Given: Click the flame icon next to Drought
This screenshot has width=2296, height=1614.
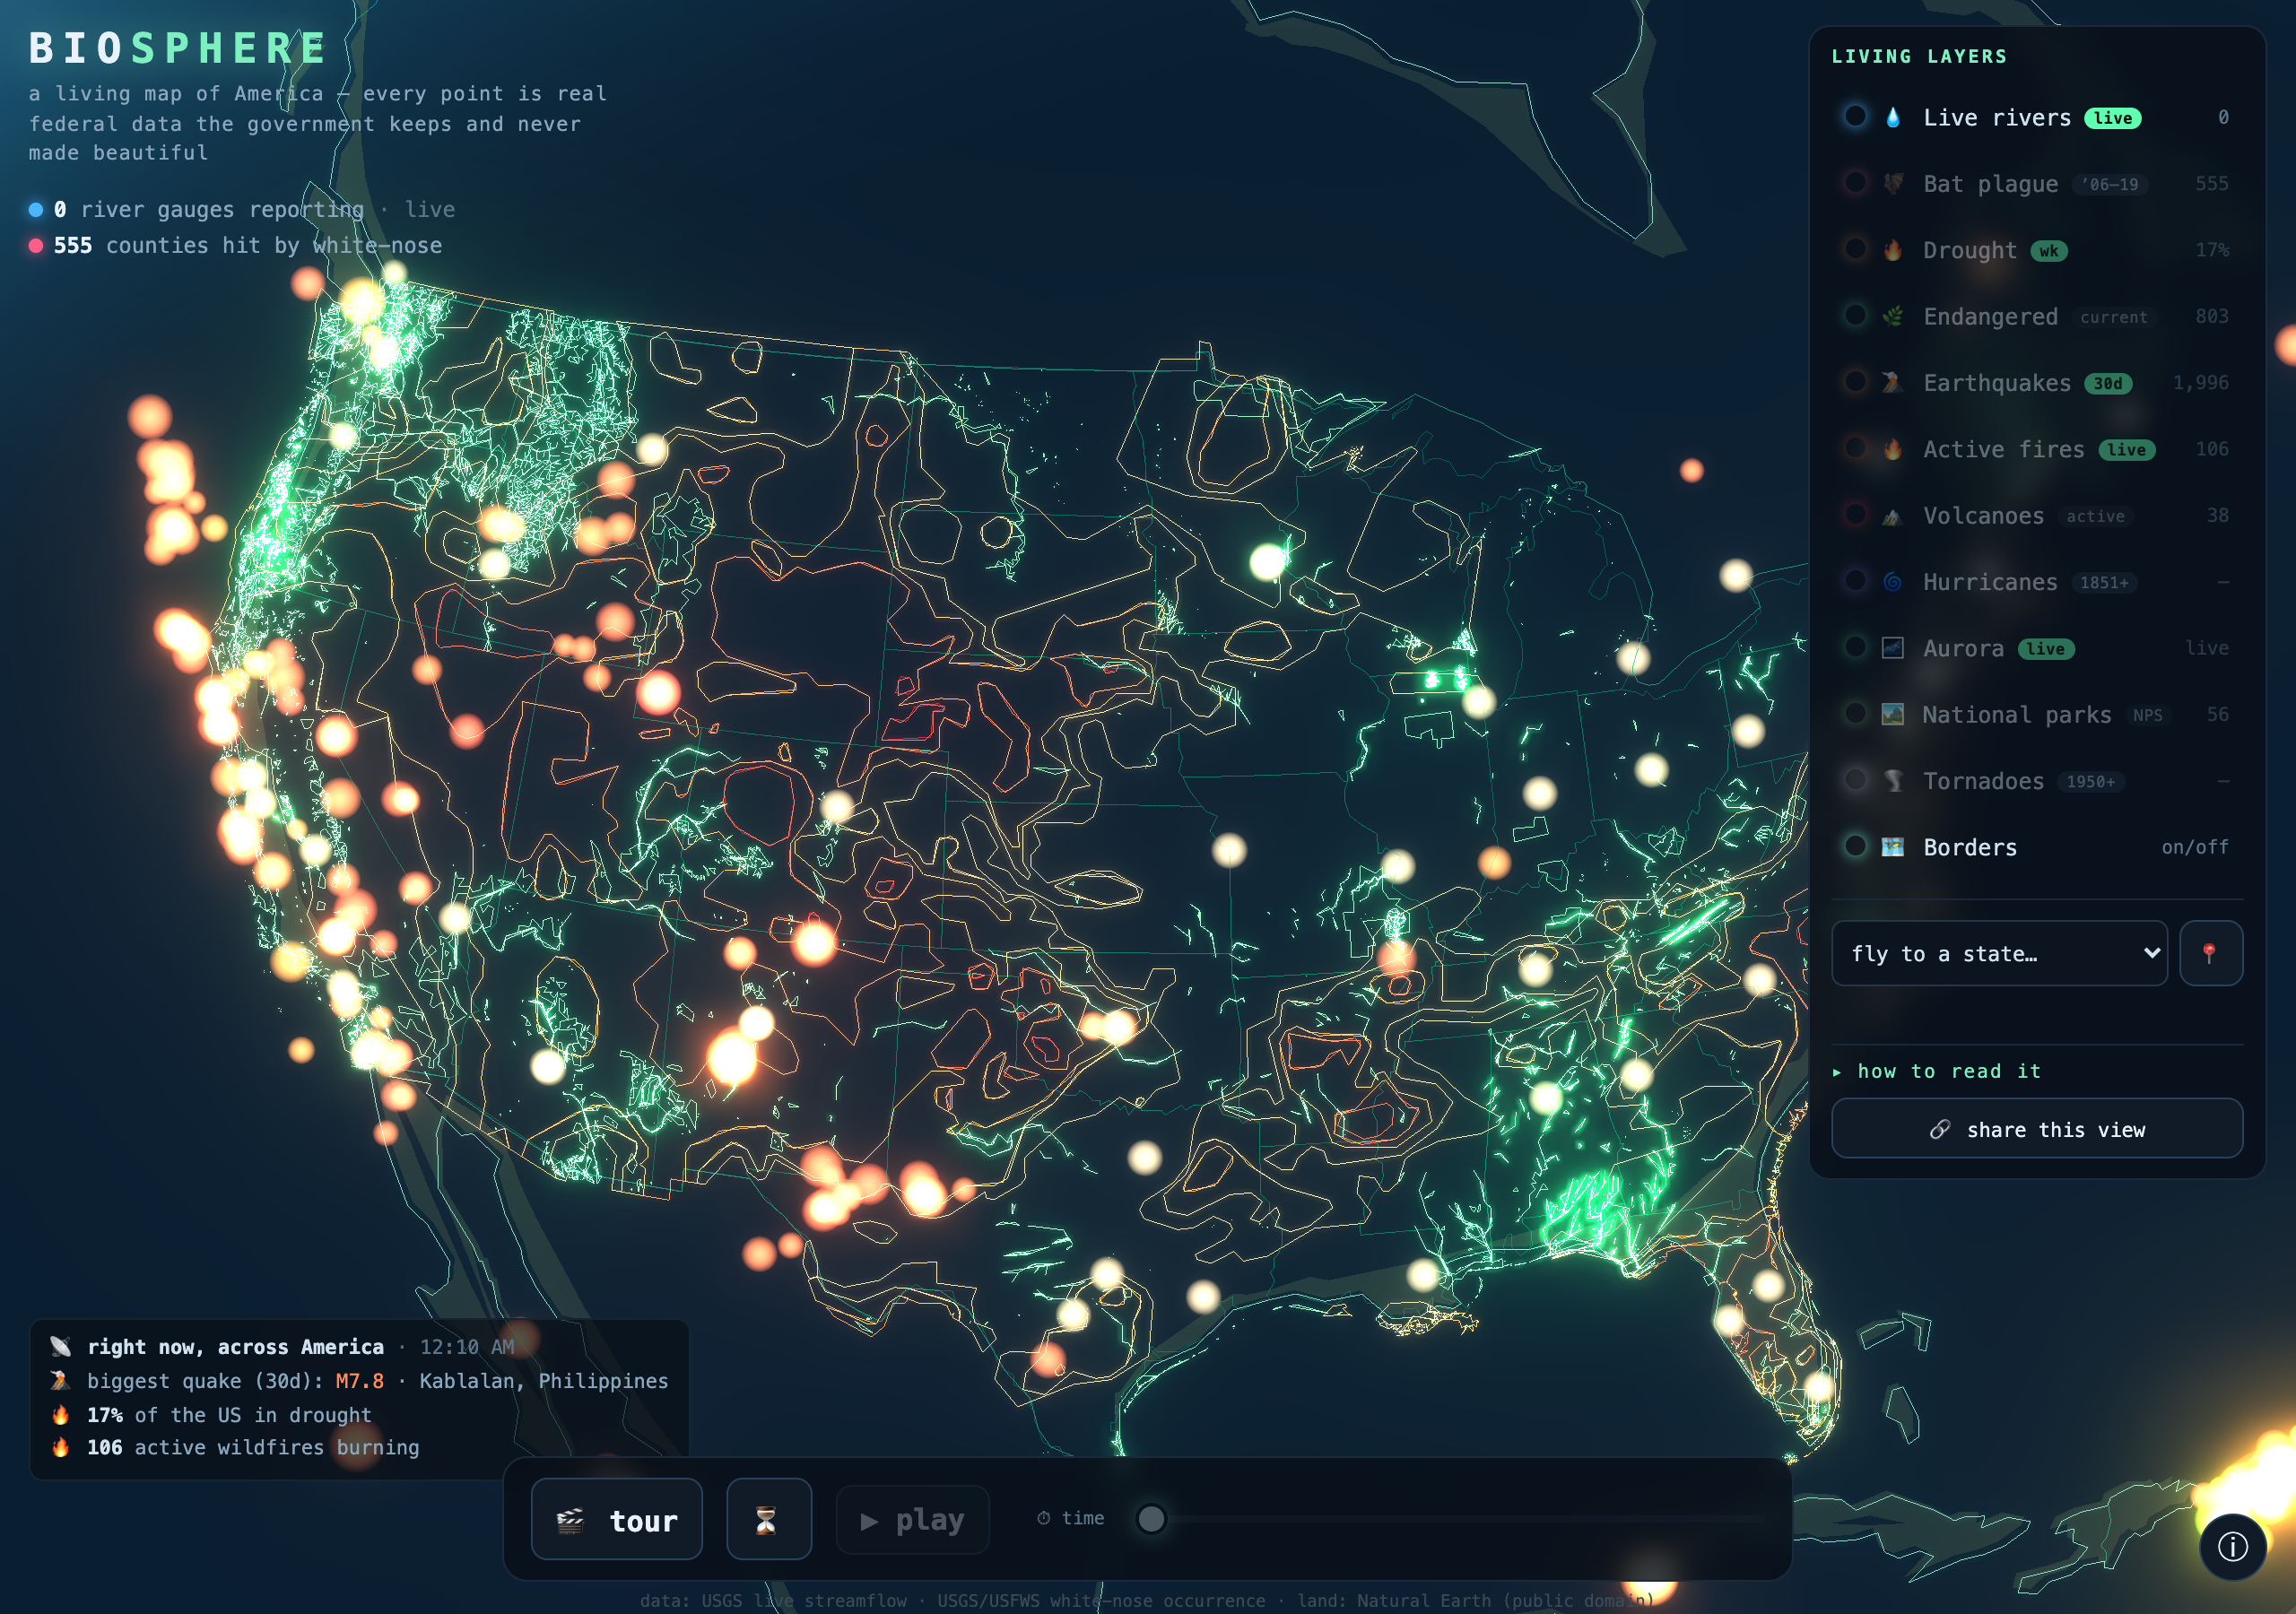Looking at the screenshot, I should coord(1892,250).
